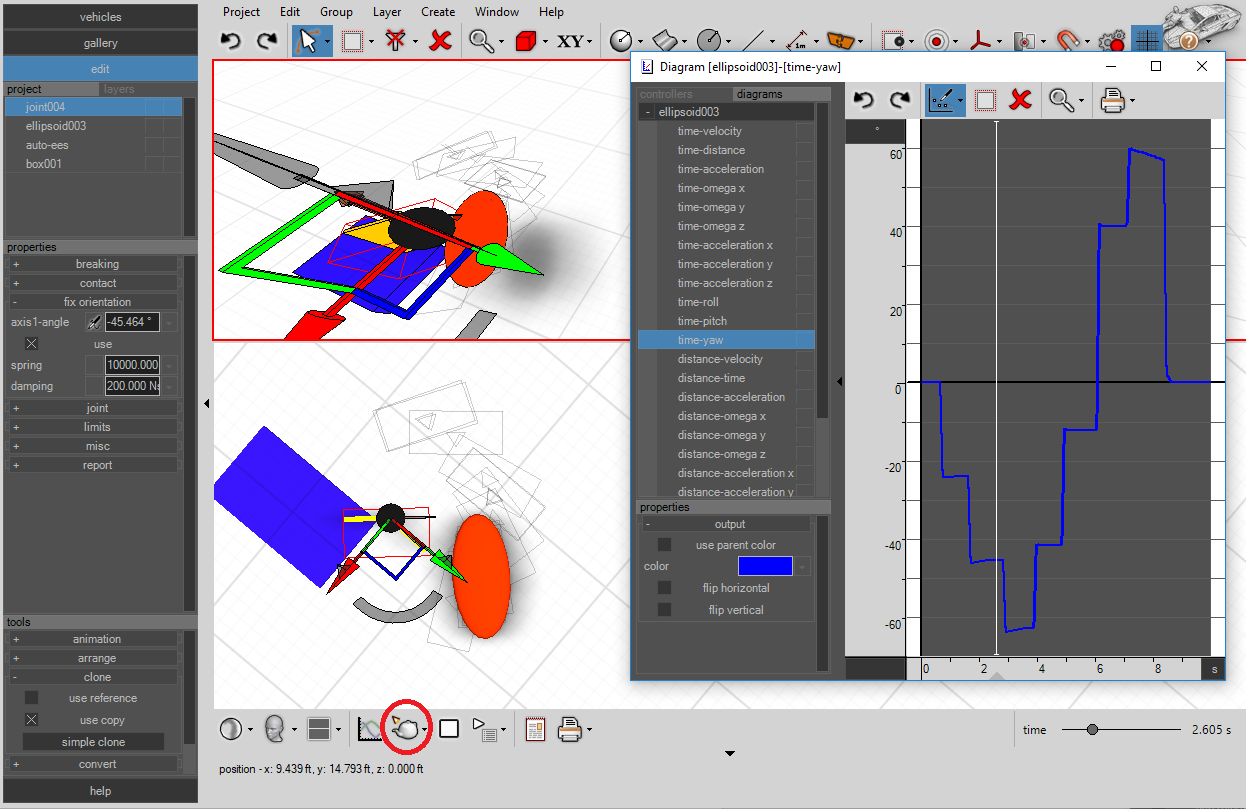Screen dimensions: 1246x809
Task: Collapse the 'fix orientation' section
Action: click(95, 302)
